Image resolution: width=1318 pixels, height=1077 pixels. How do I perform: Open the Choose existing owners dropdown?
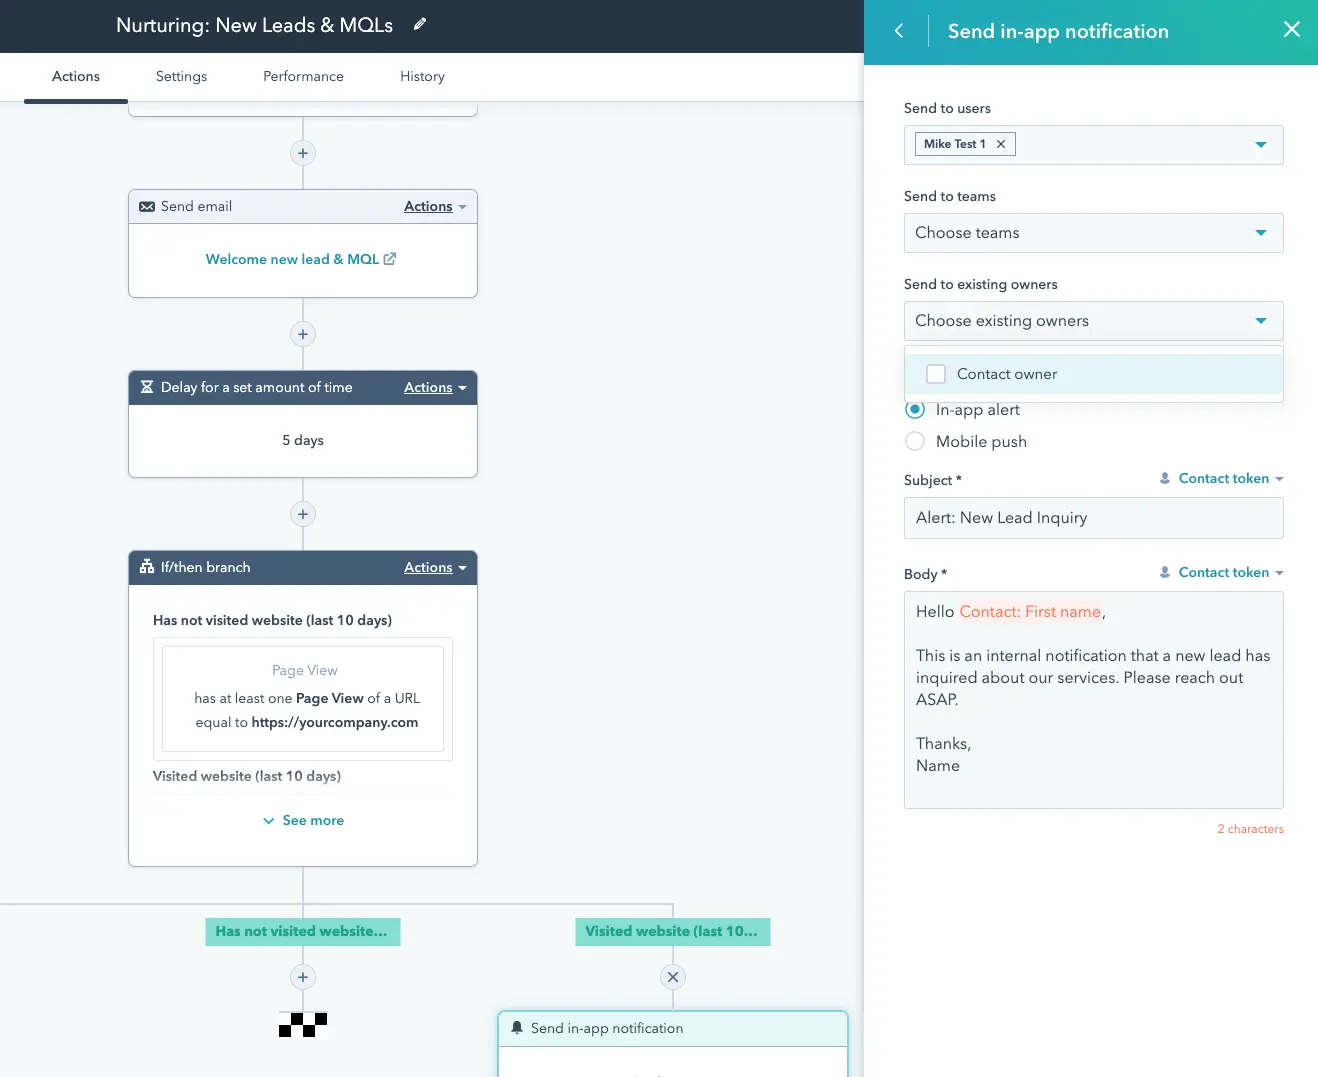[1093, 320]
